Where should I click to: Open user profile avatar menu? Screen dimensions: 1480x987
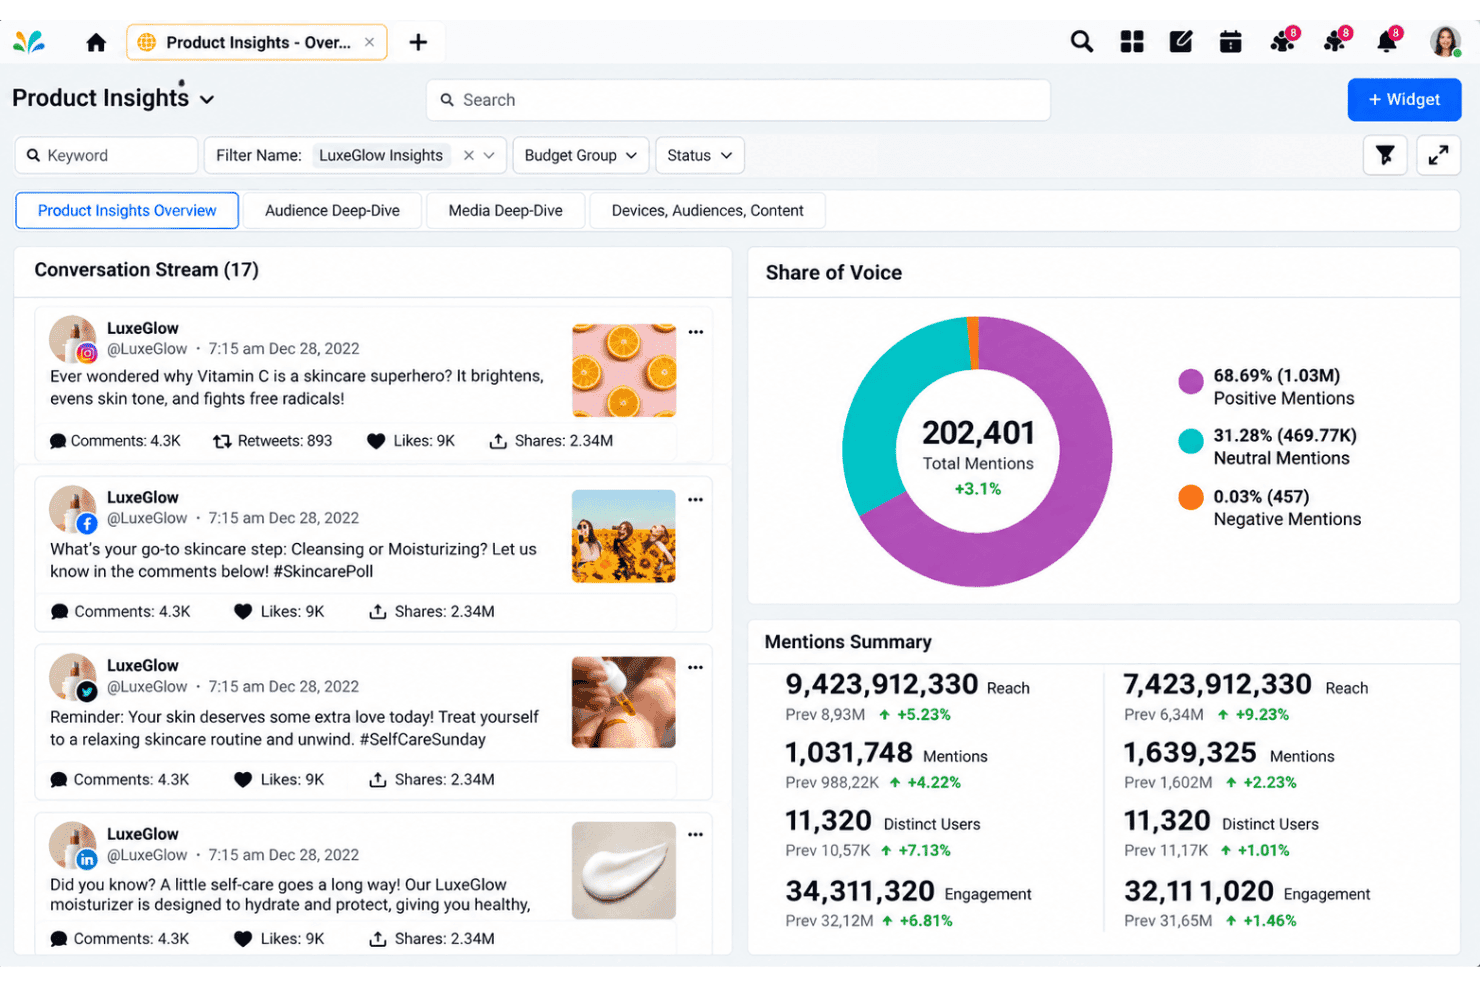coord(1445,42)
